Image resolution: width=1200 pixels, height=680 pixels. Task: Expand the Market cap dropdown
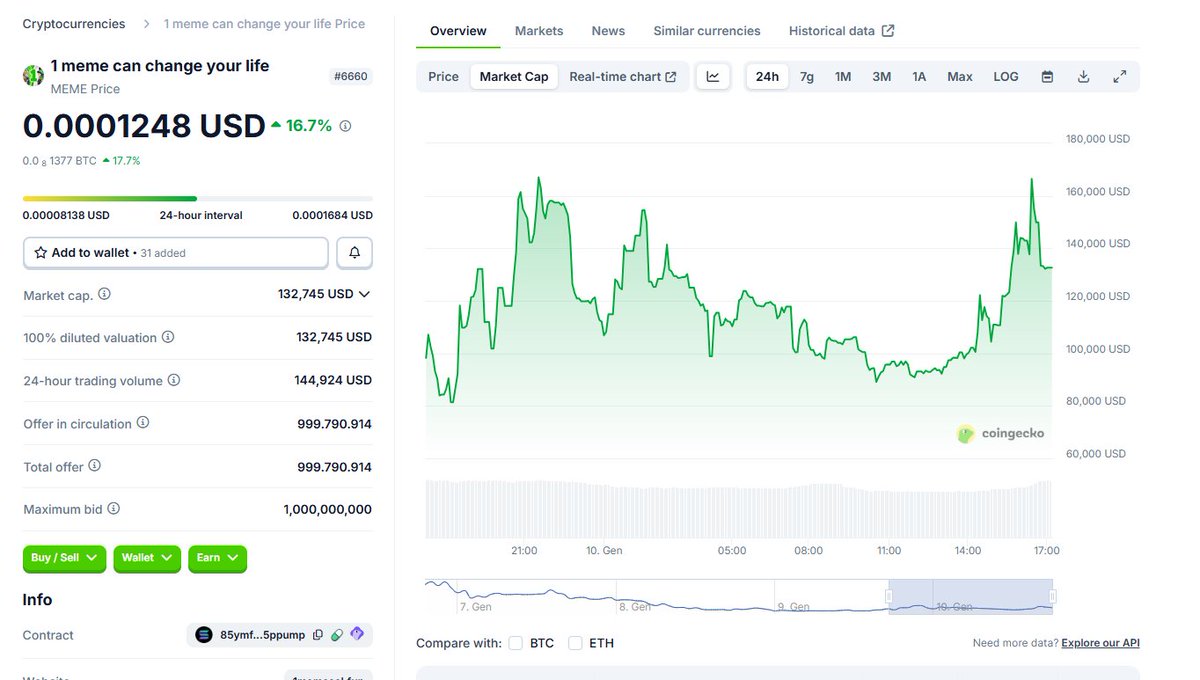tap(366, 294)
